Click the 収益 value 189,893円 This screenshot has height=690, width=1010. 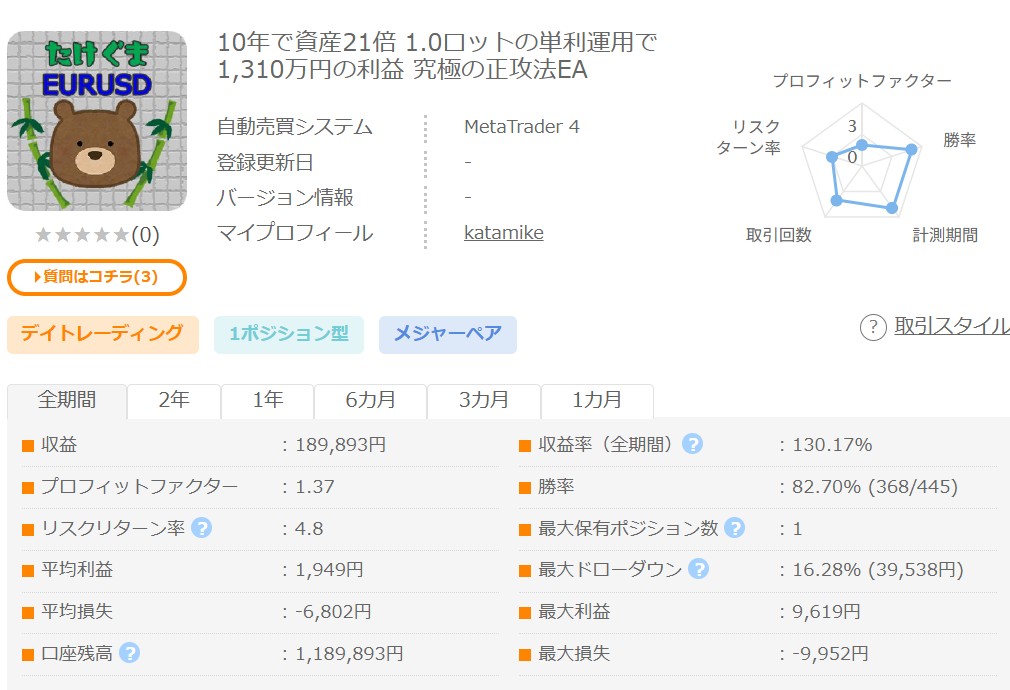pyautogui.click(x=341, y=445)
